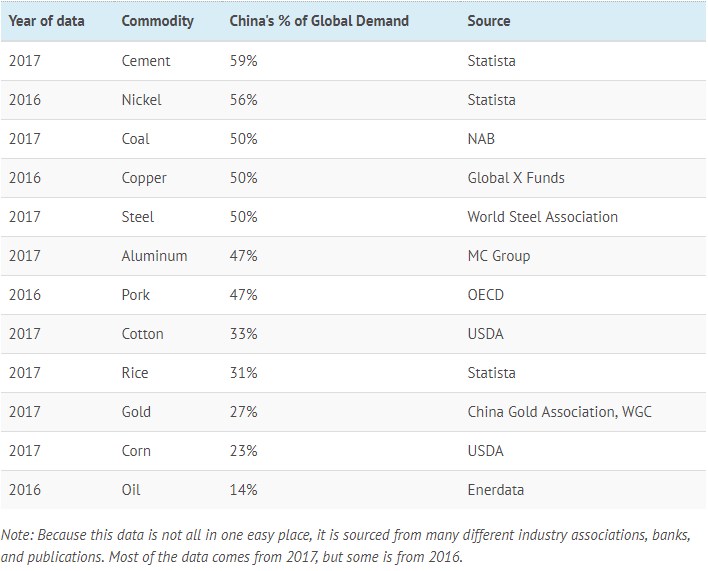
Task: Click the Aluminum commodity cell
Action: pos(154,256)
